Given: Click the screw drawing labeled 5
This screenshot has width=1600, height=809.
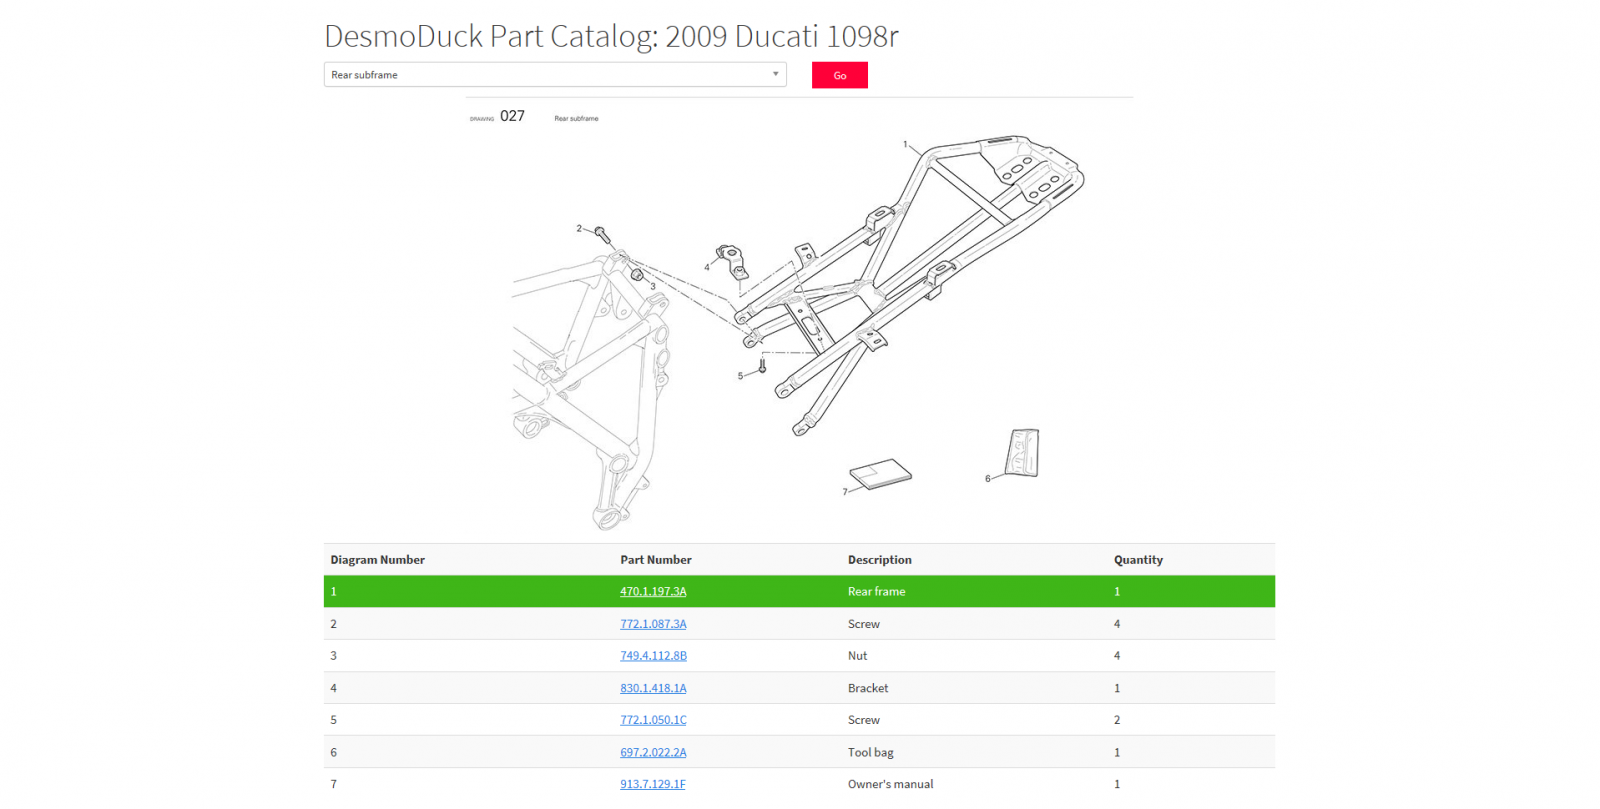Looking at the screenshot, I should (x=762, y=366).
